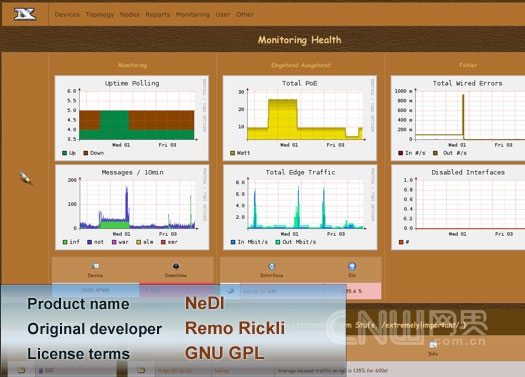The height and width of the screenshot is (377, 525).
Task: Click the inf messages legend swatch
Action: pyautogui.click(x=65, y=242)
